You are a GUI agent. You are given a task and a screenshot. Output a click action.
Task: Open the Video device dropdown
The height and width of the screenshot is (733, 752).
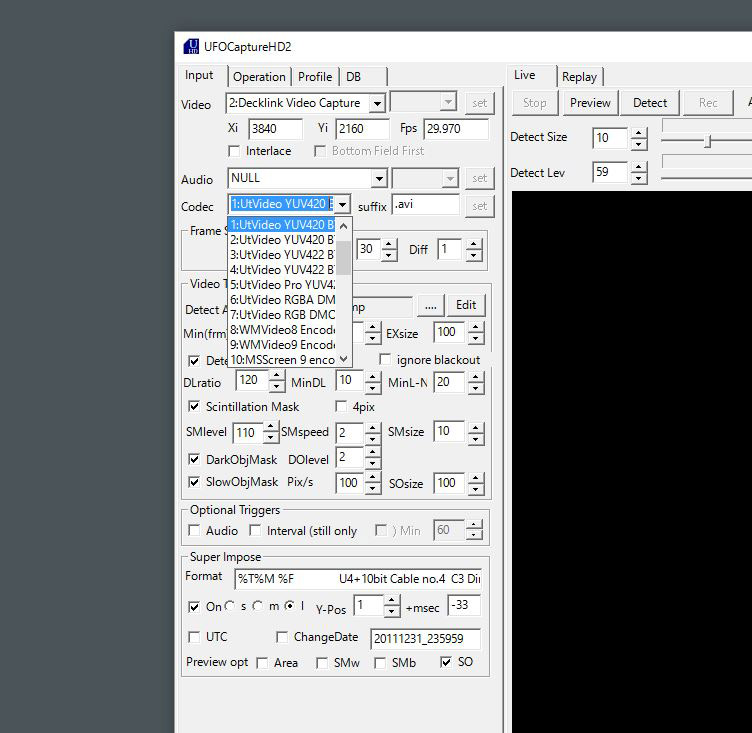coord(376,103)
